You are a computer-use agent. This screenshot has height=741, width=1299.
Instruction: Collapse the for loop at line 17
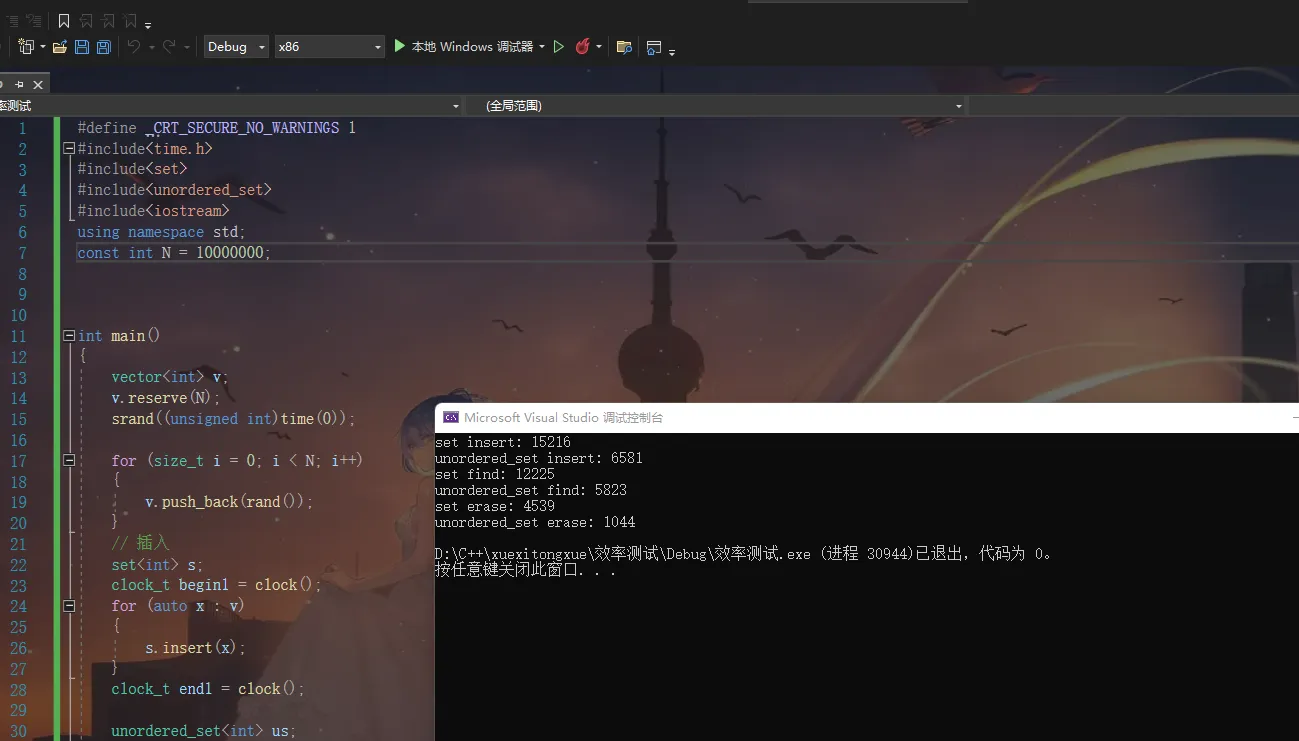pyautogui.click(x=68, y=461)
